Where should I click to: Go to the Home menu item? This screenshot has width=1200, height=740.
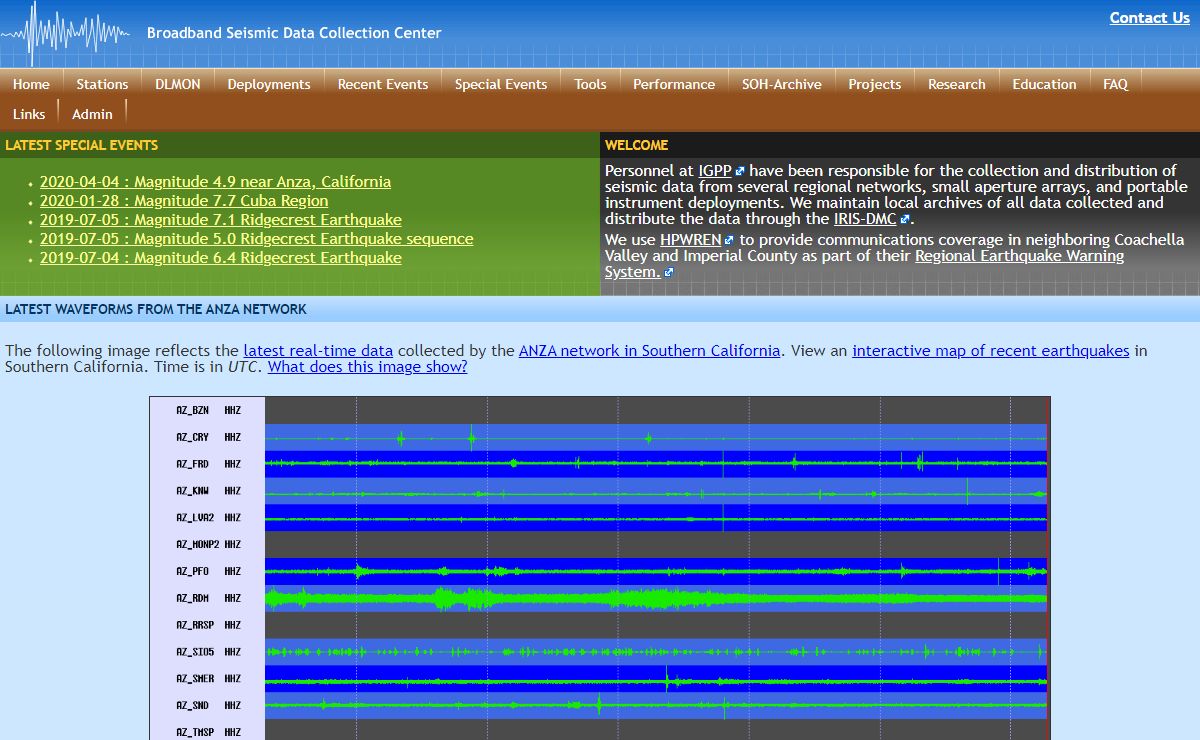(x=31, y=84)
